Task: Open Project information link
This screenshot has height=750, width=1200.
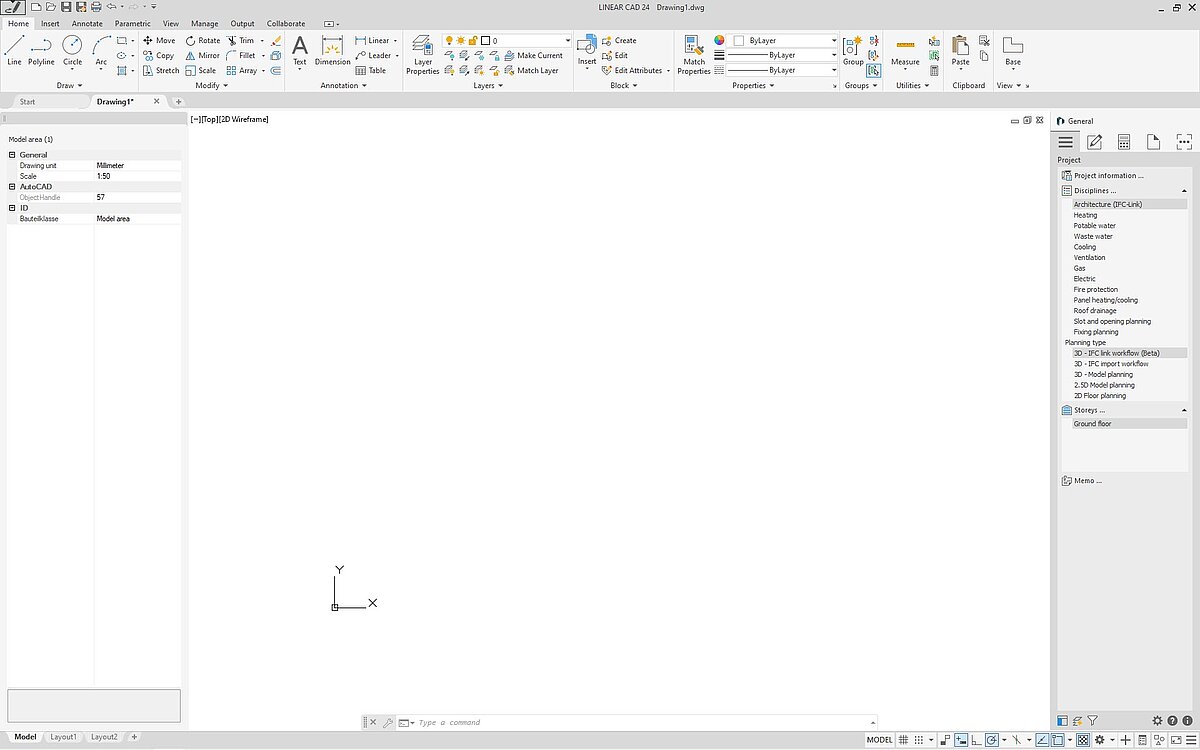Action: (x=1108, y=175)
